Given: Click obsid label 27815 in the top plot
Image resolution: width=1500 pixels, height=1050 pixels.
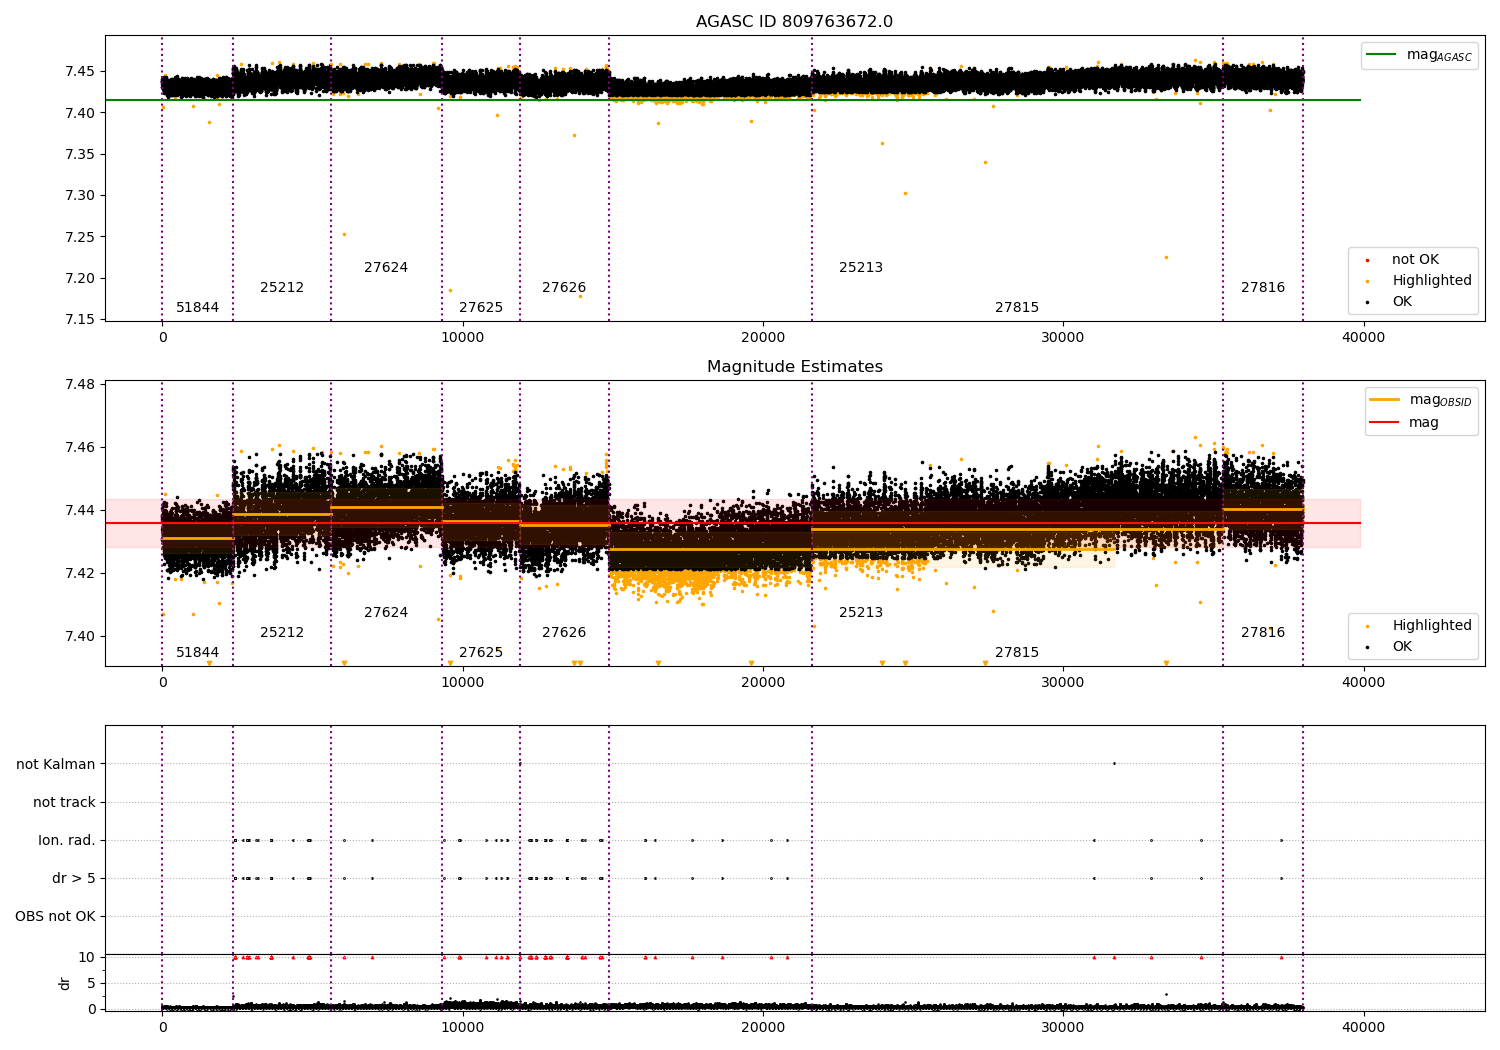Looking at the screenshot, I should (x=1017, y=308).
